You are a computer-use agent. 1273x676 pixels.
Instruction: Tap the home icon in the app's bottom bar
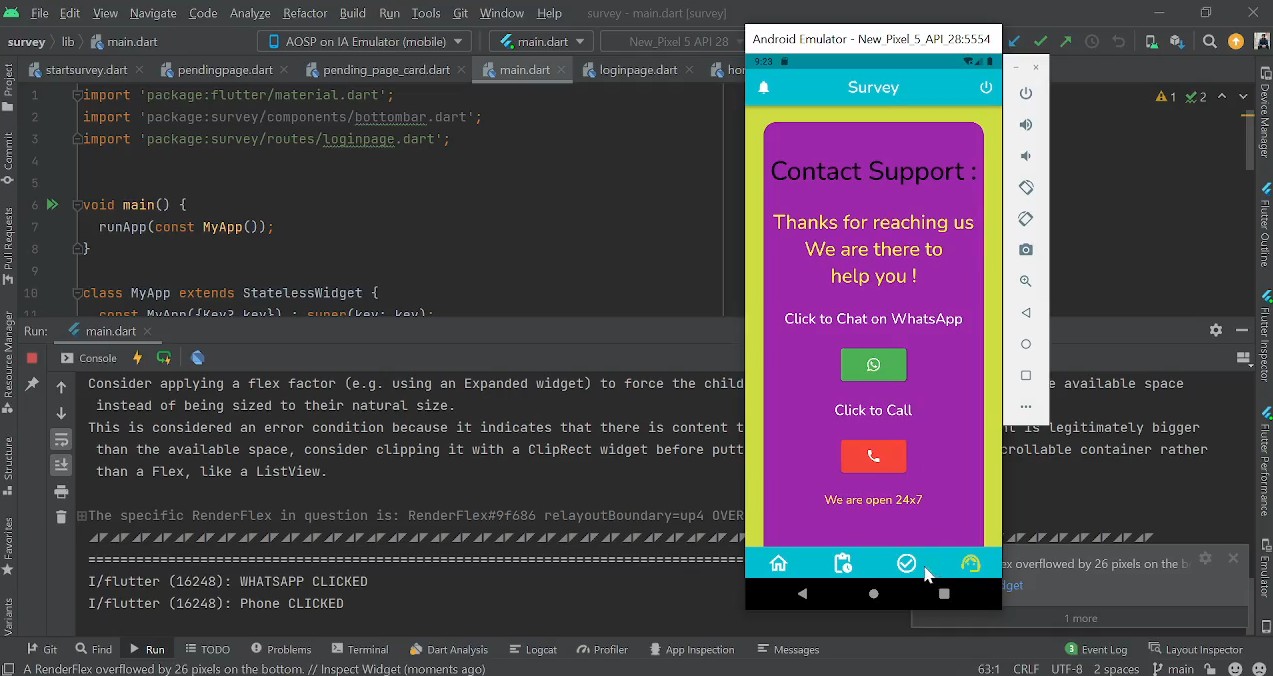778,563
